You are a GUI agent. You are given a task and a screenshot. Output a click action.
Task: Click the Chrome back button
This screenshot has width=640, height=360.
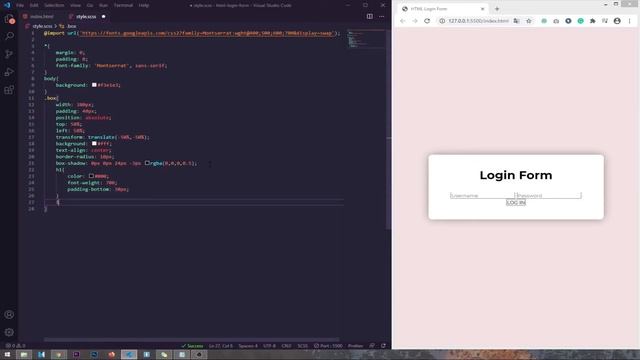click(402, 21)
